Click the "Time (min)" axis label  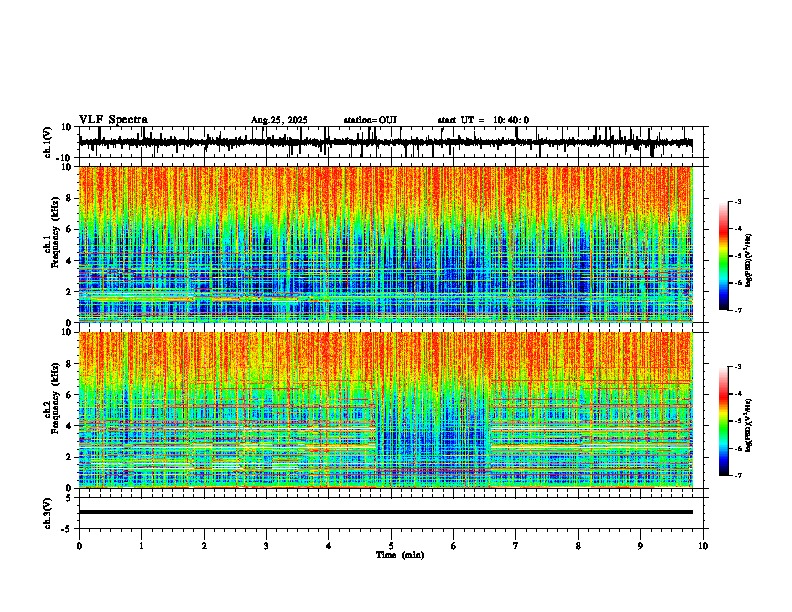point(400,555)
